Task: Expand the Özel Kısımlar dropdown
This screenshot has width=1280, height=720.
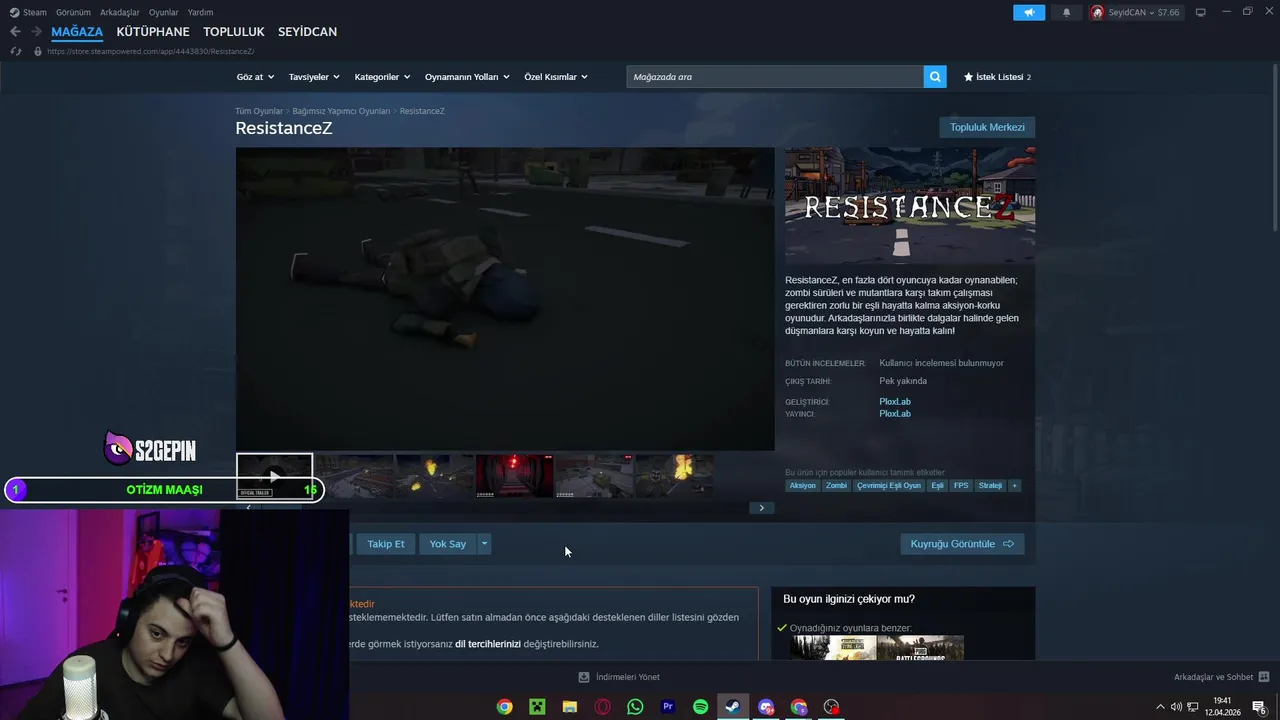Action: tap(556, 77)
